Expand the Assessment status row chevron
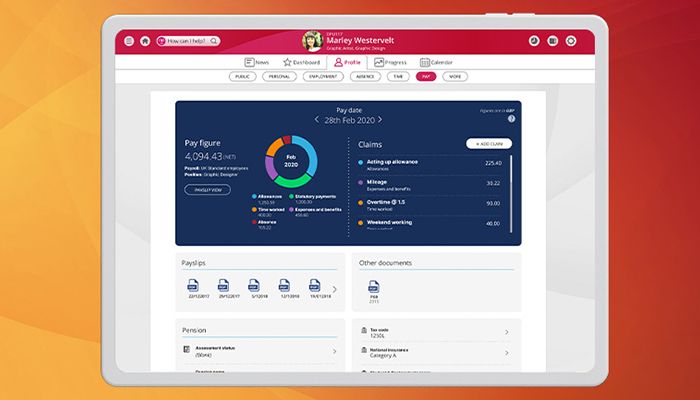 pos(335,352)
